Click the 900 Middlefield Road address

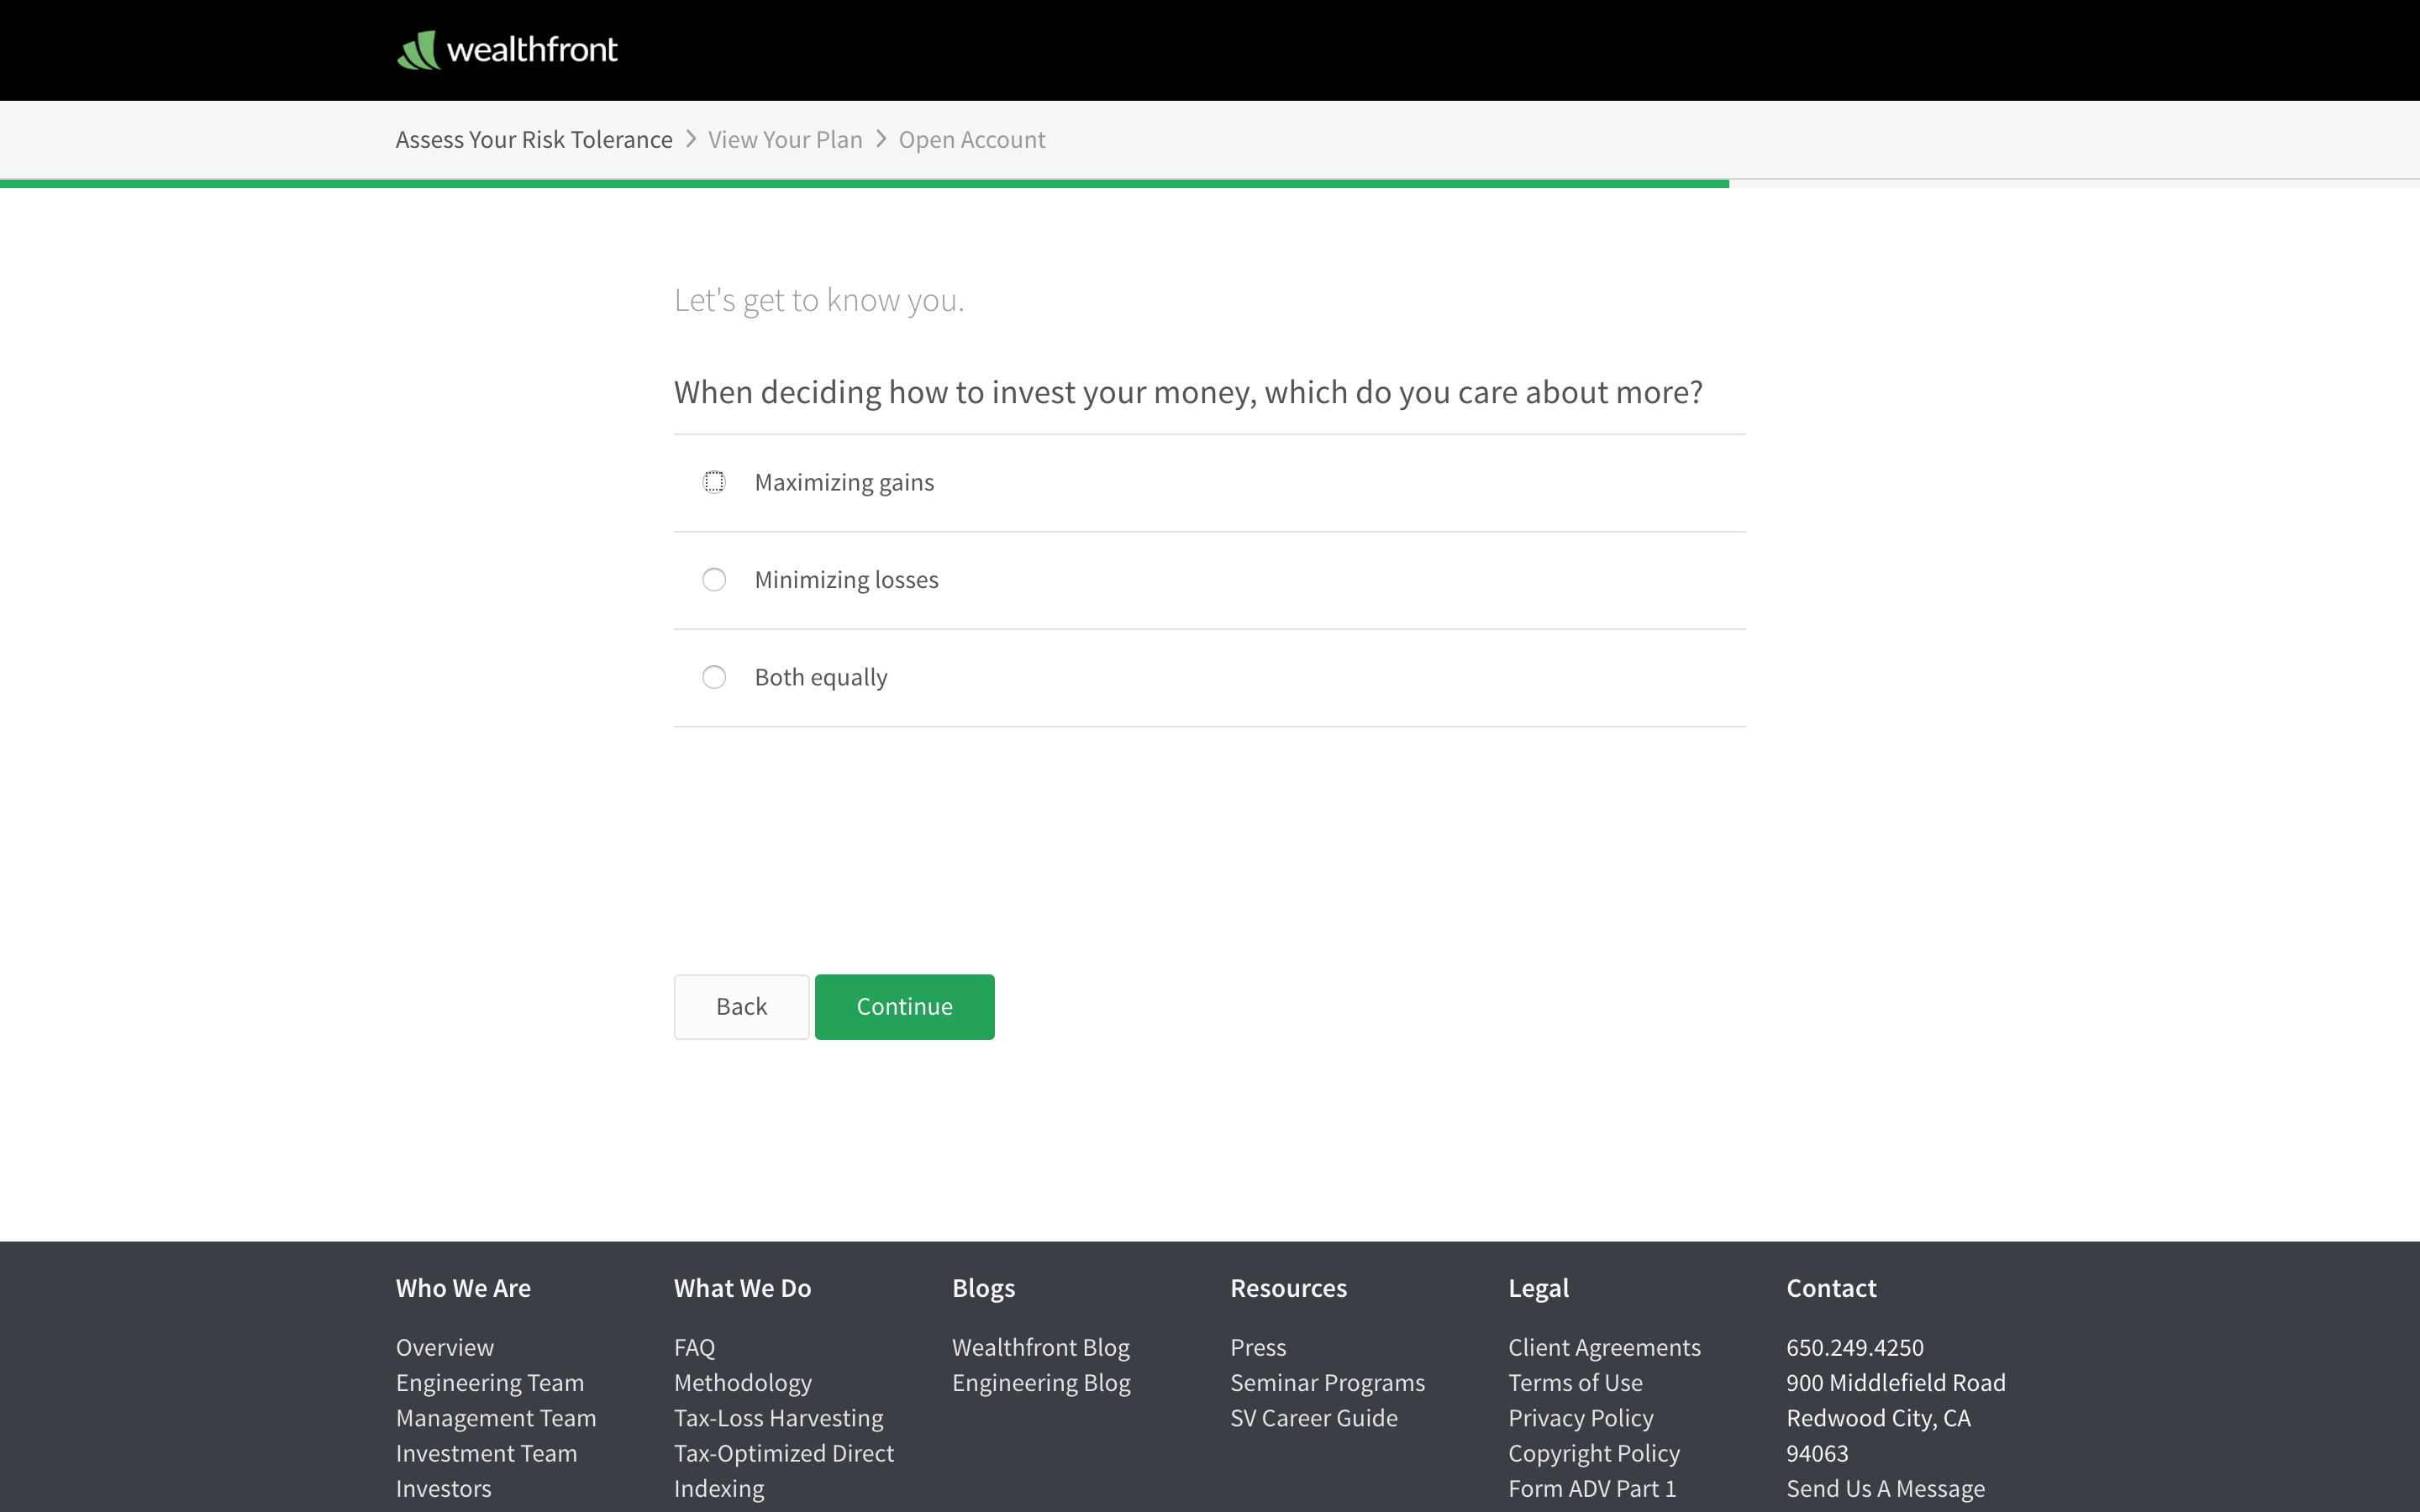1896,1382
